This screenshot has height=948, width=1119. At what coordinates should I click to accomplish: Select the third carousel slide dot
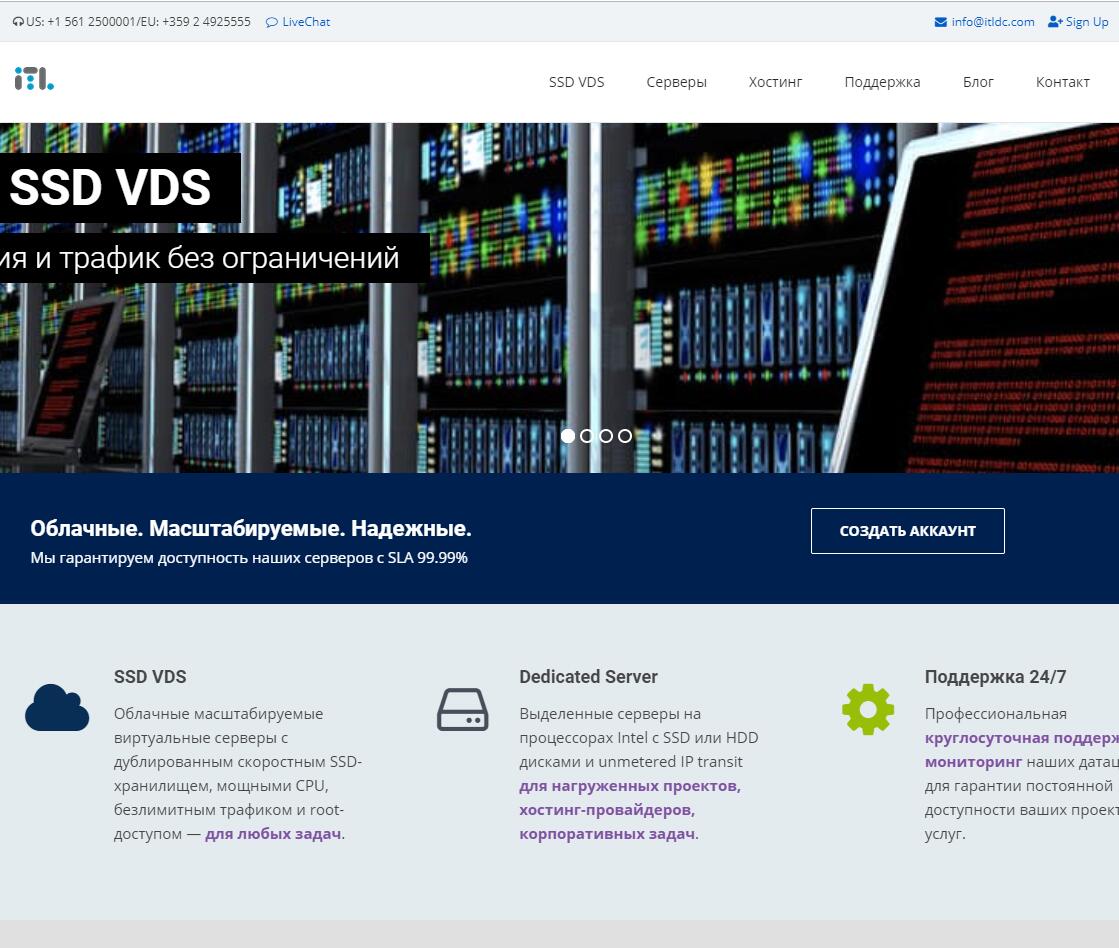(x=605, y=436)
